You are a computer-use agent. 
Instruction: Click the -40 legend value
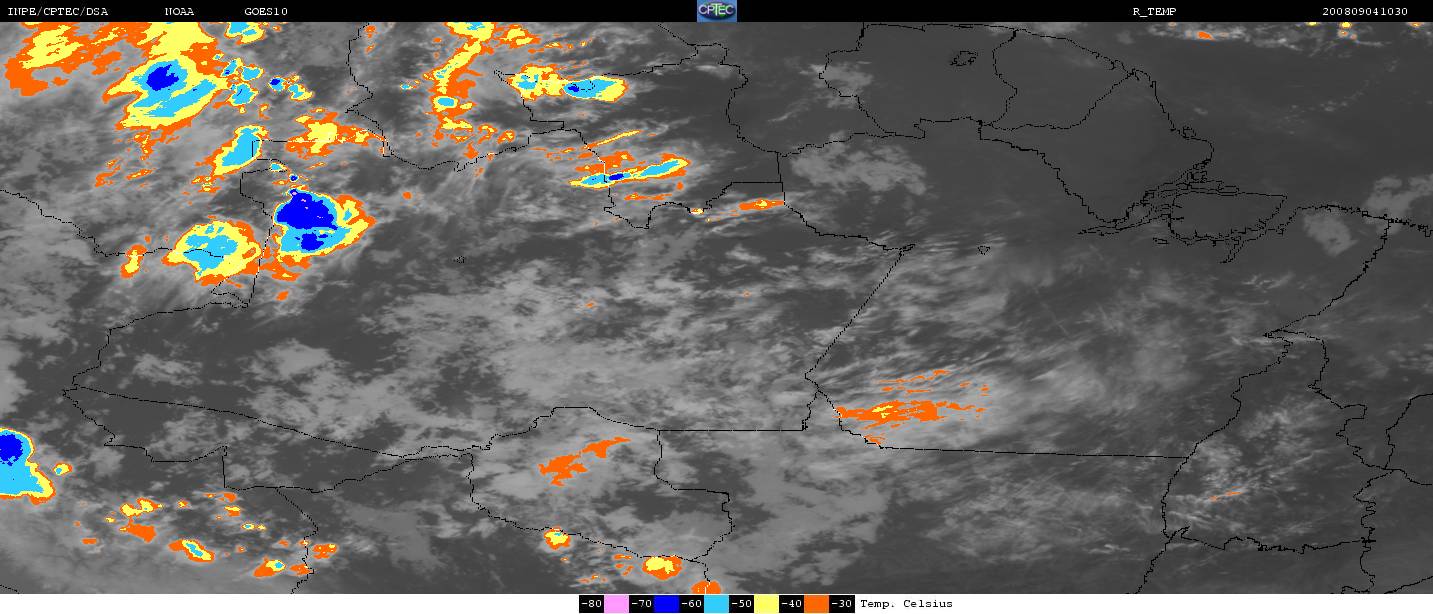791,604
